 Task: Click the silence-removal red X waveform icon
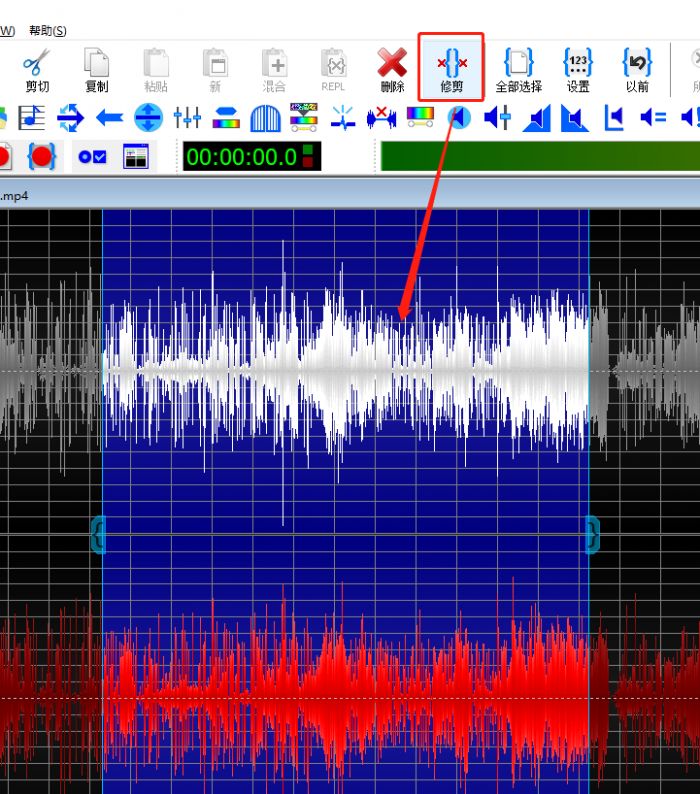pos(382,118)
